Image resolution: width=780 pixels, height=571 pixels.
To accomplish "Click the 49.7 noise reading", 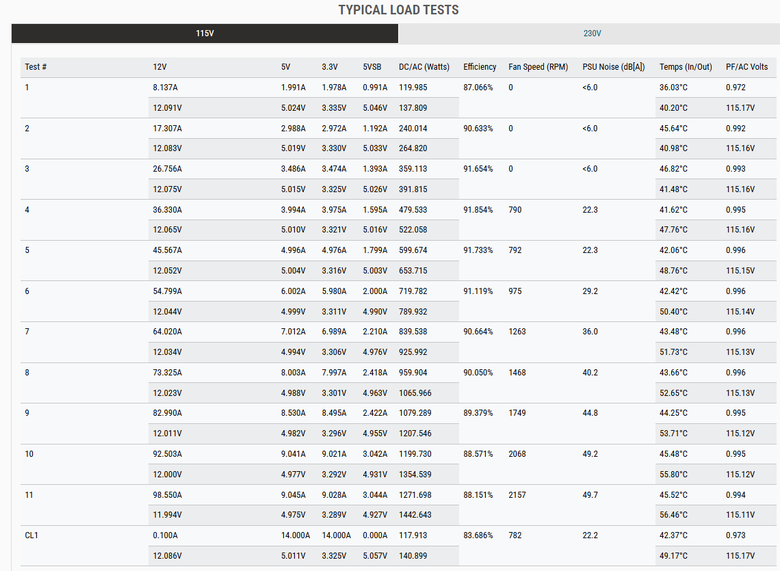I will (590, 495).
